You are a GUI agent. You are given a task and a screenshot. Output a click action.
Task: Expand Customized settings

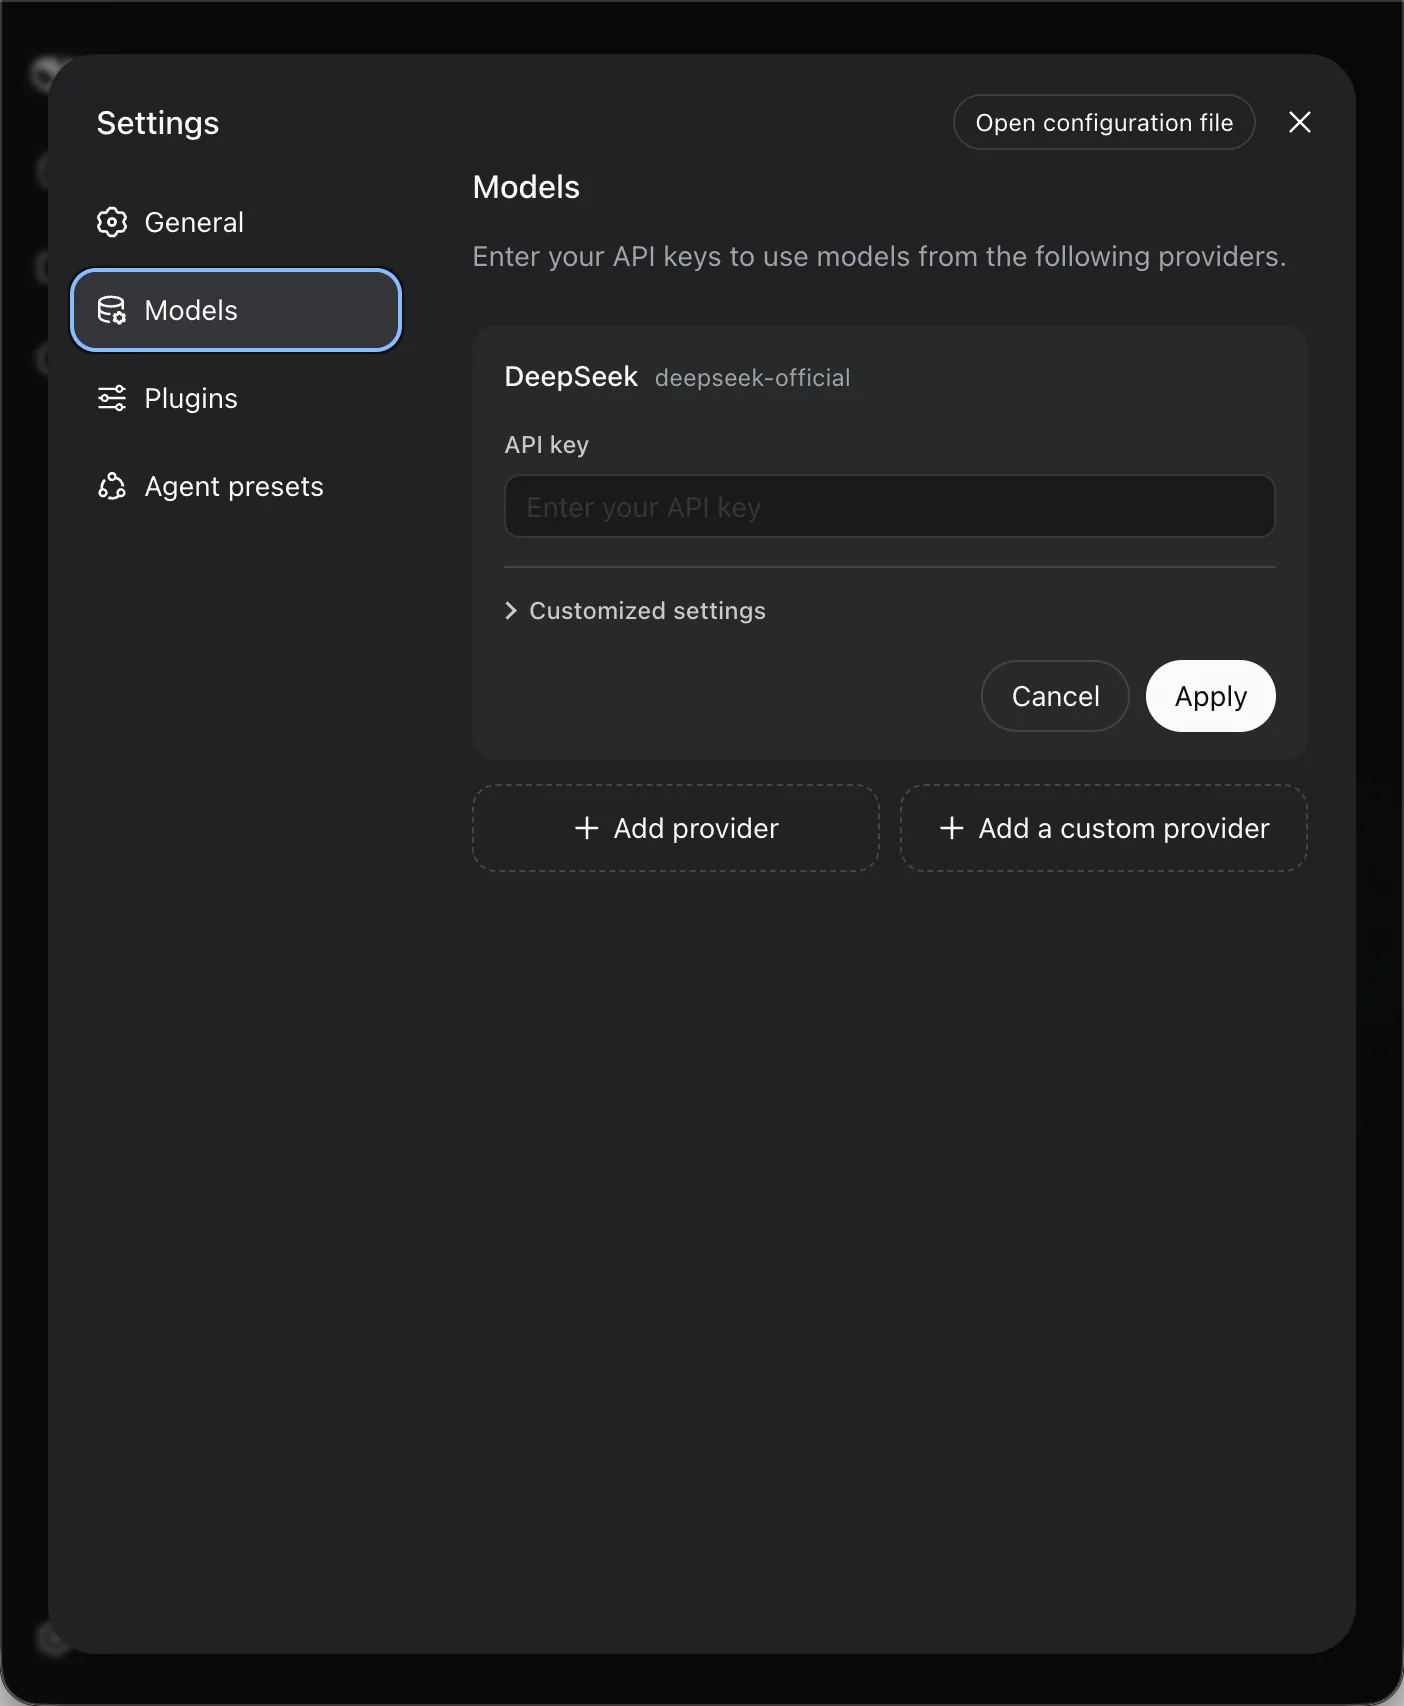[636, 610]
